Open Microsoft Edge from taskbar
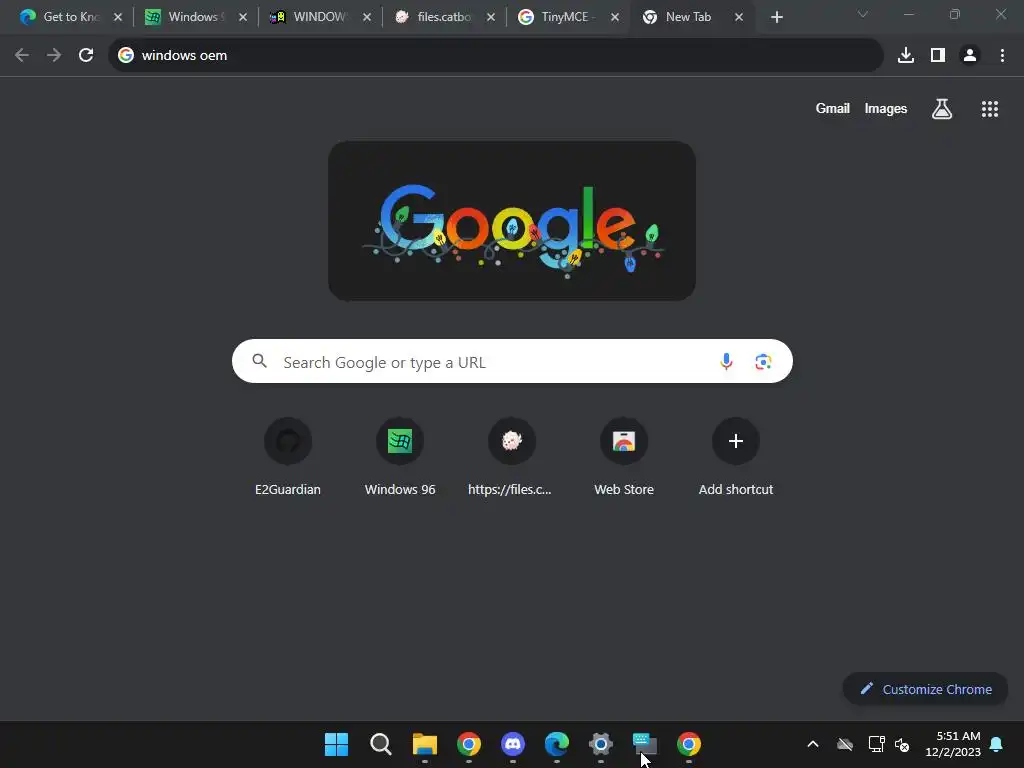This screenshot has width=1024, height=768. click(556, 744)
